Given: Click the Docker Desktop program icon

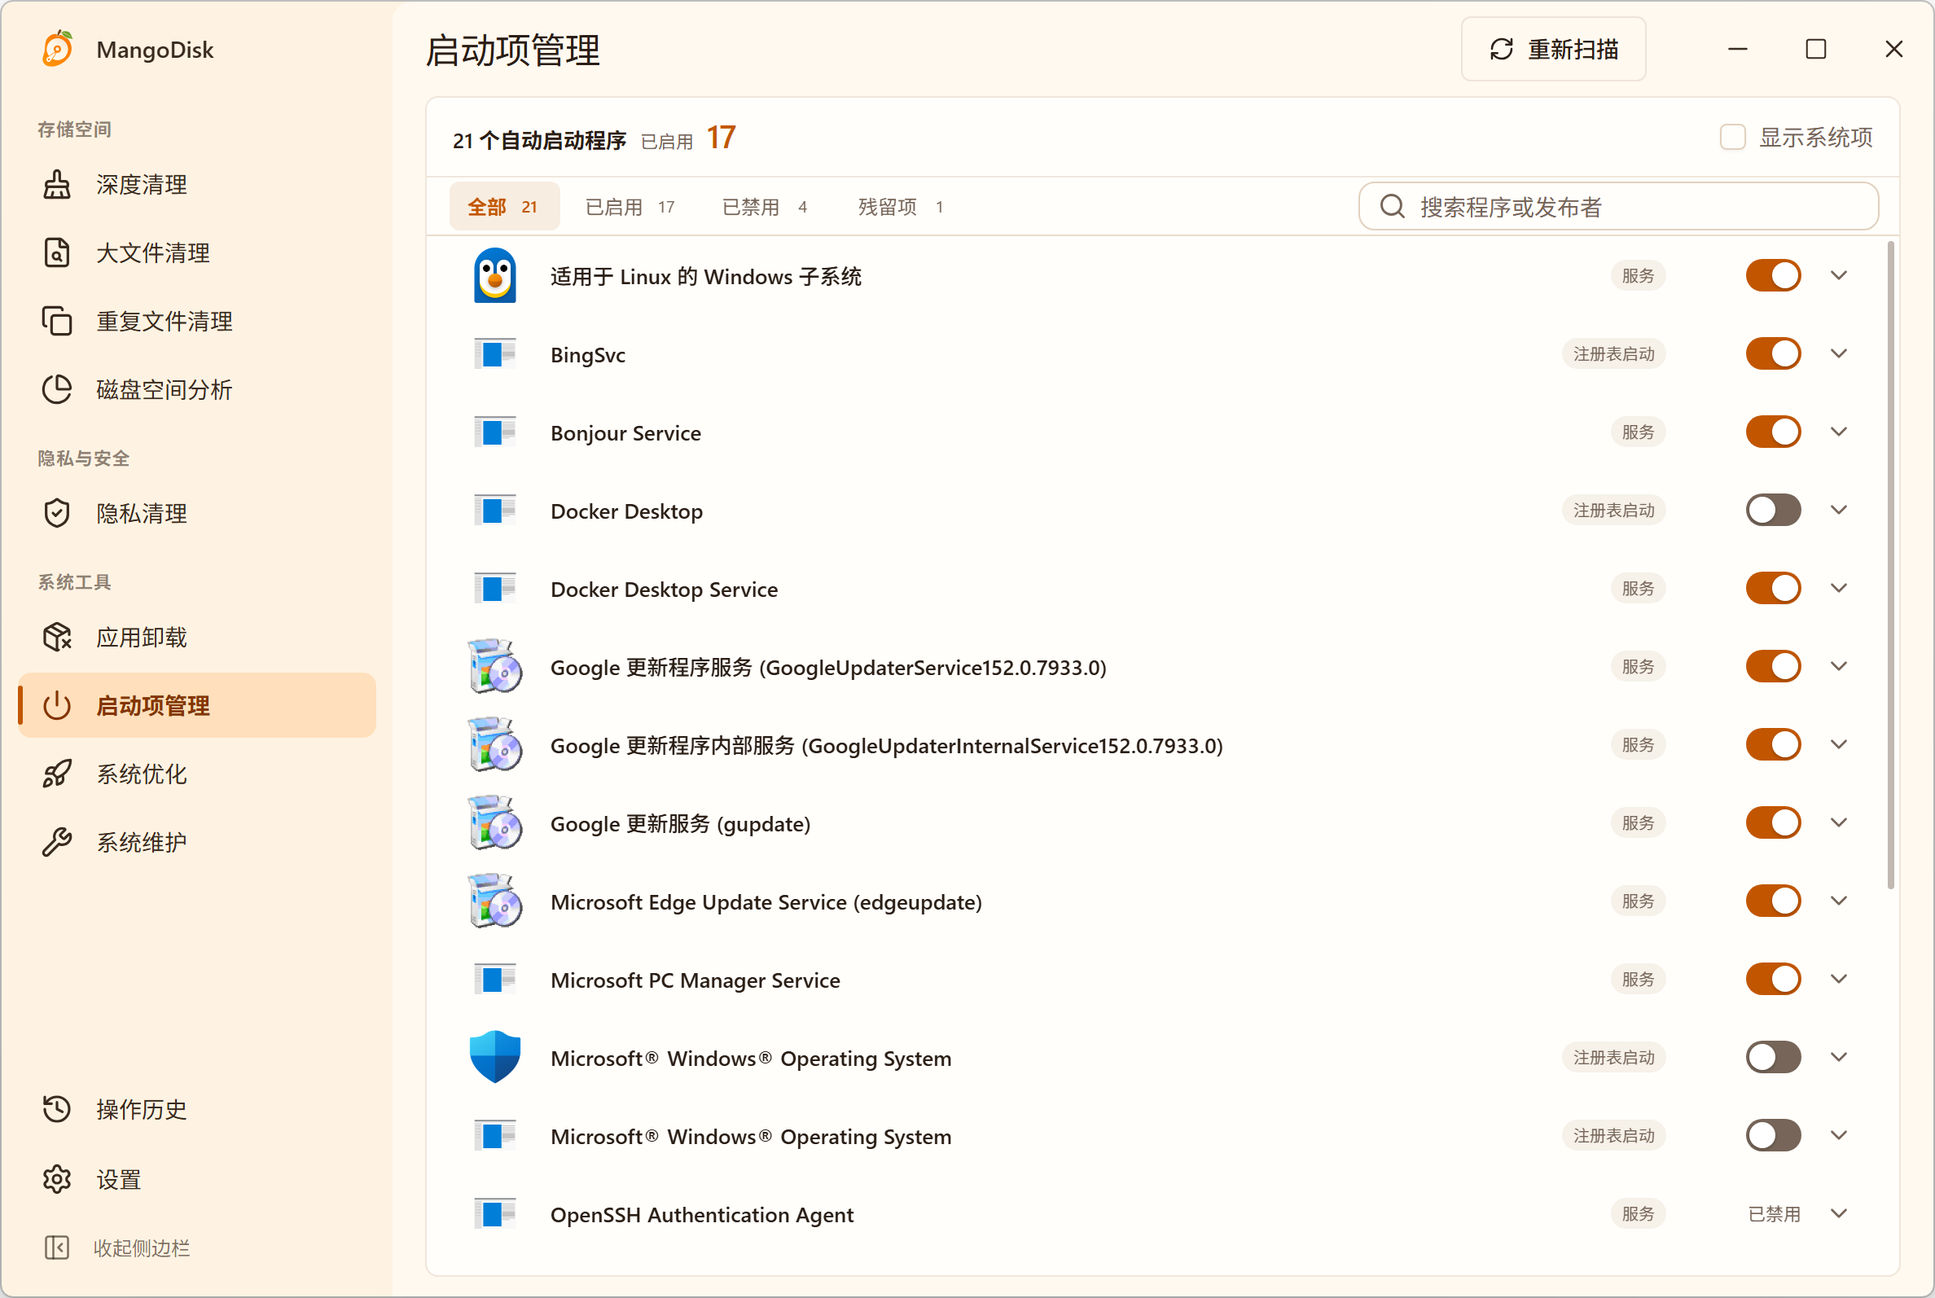Looking at the screenshot, I should (495, 509).
